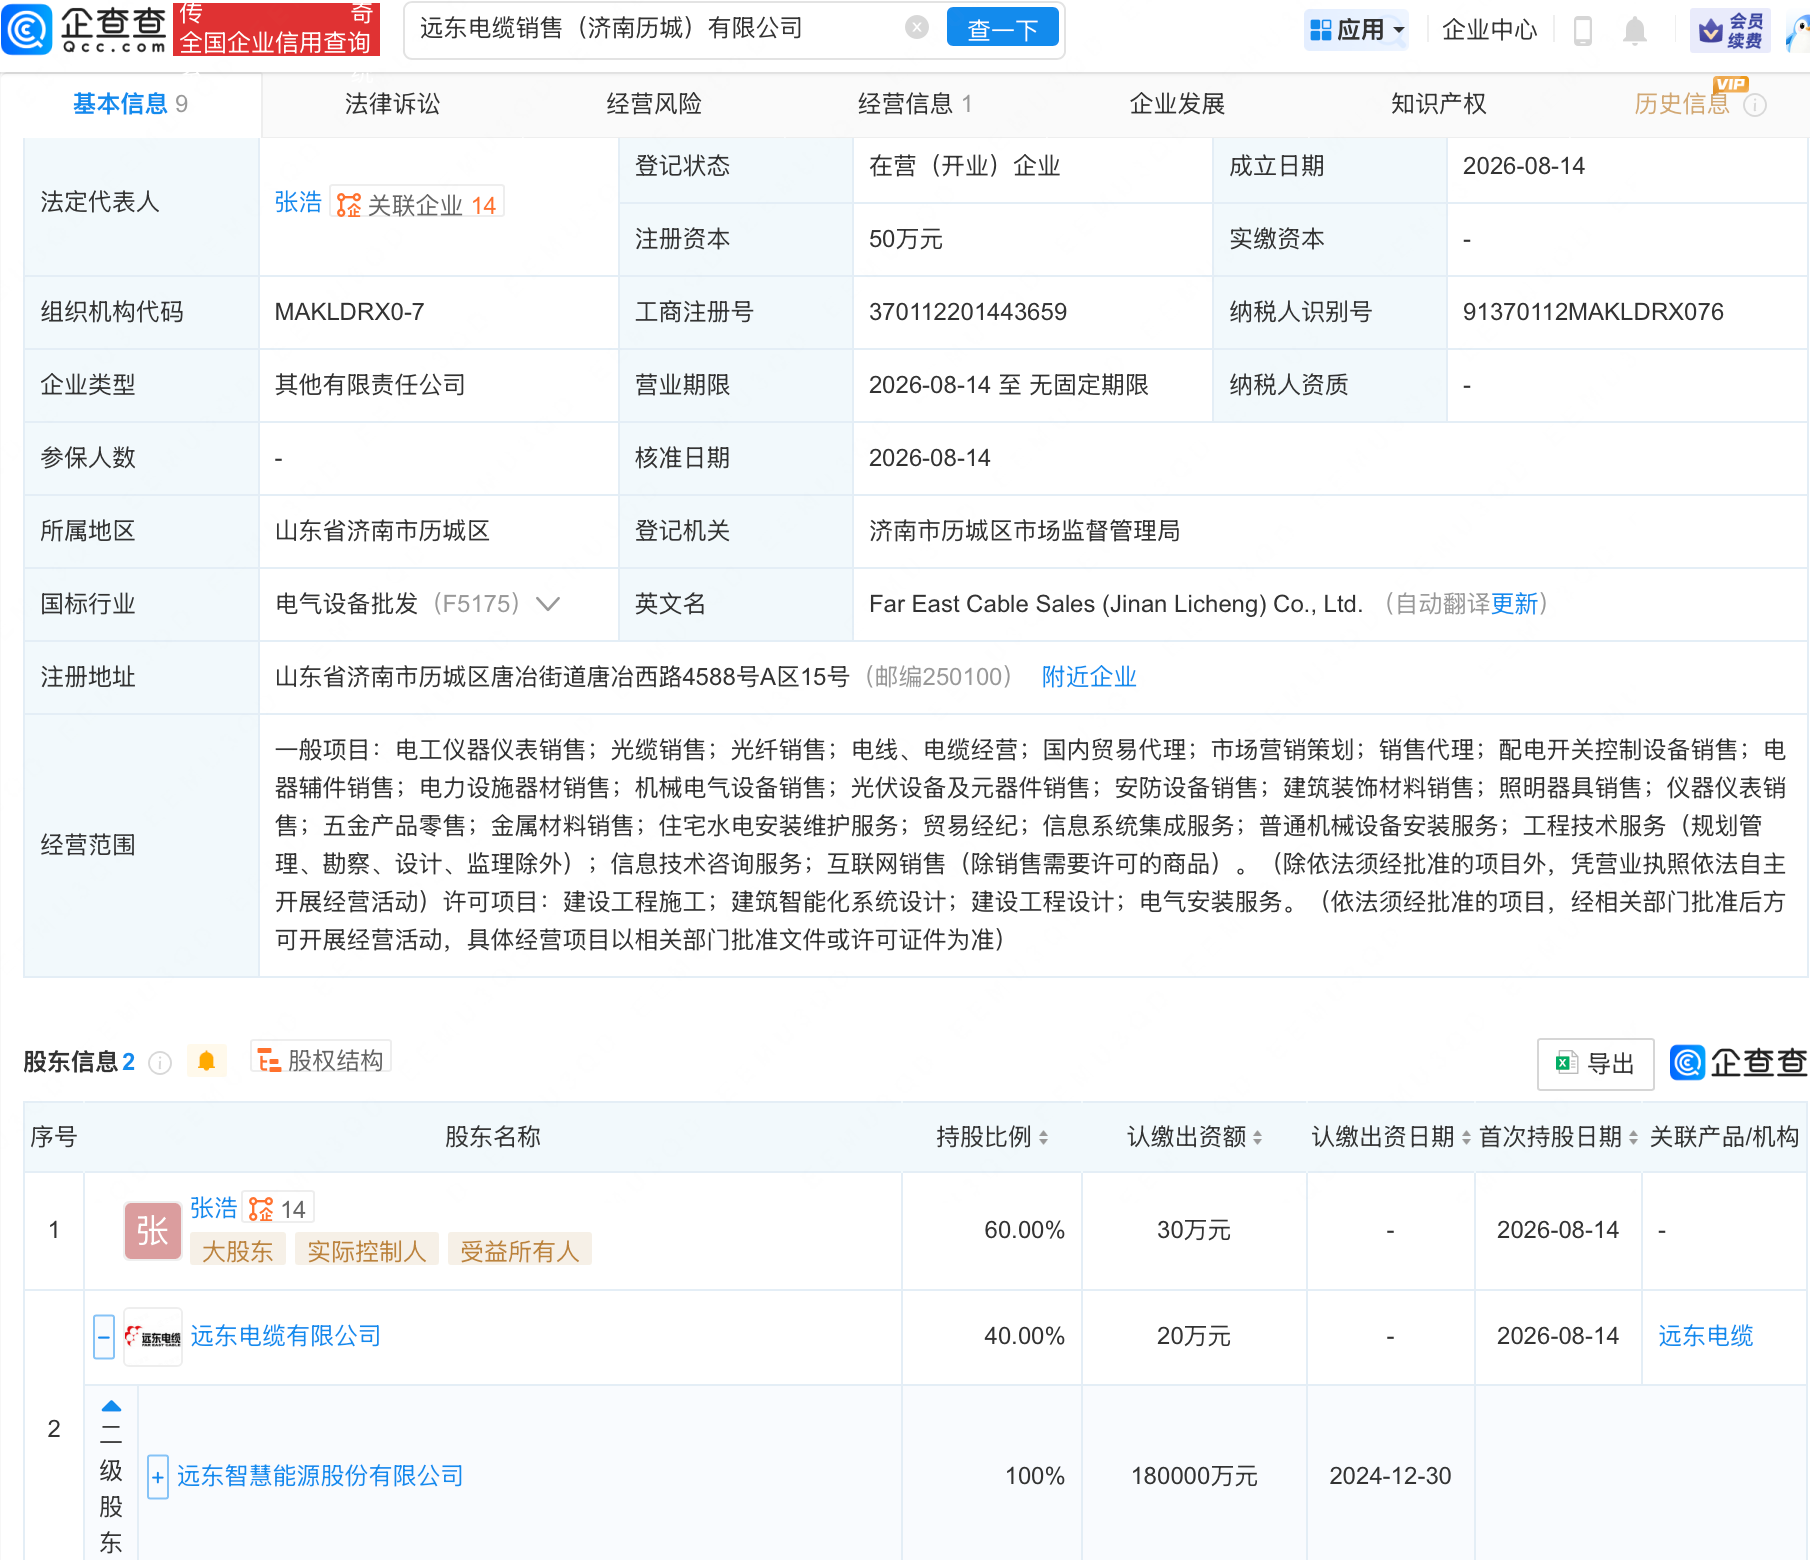Click the 查一下 search button
1810x1560 pixels.
tap(1002, 29)
